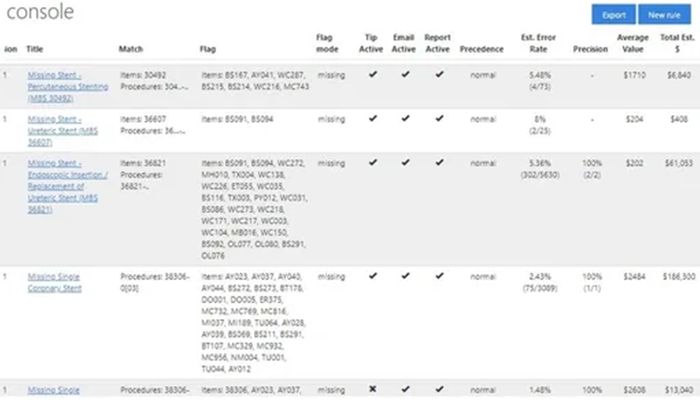The width and height of the screenshot is (700, 400).
Task: Sort by the Flag mode column header
Action: point(327,43)
